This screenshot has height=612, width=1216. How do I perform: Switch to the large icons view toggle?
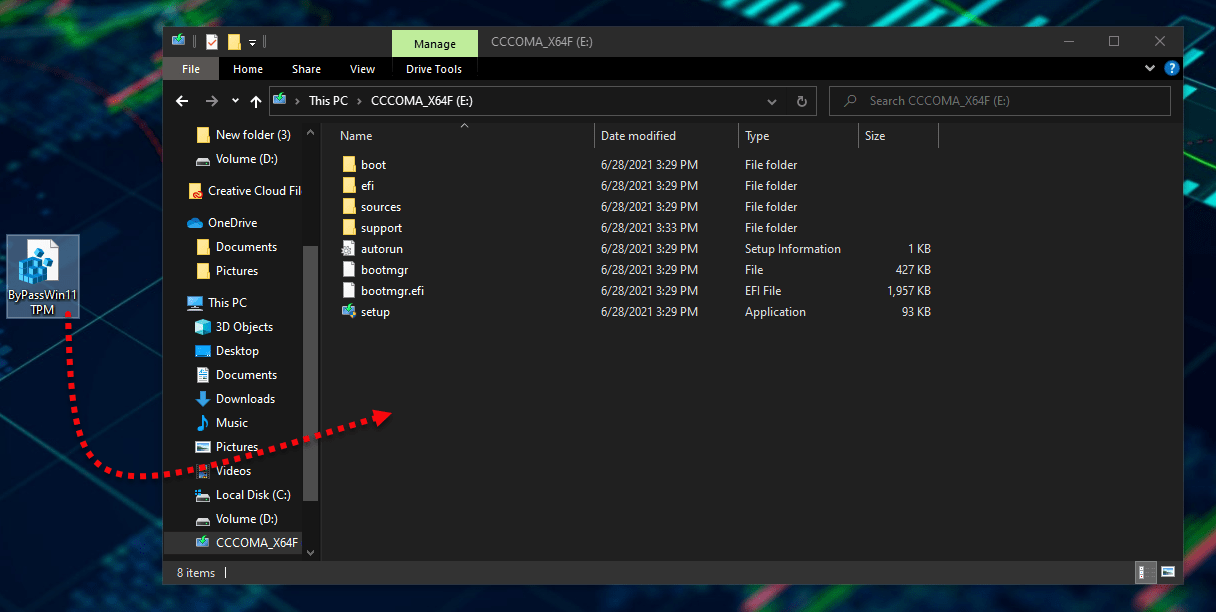1168,573
